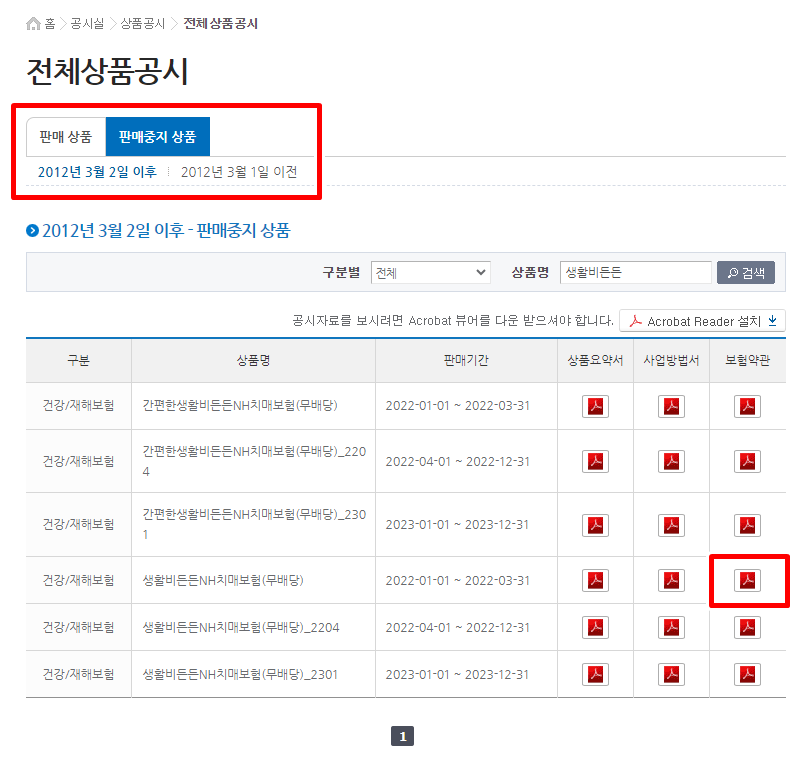Open 상품요약서 PDF for 생활비든든NH치매보험(무배당)_2204

(595, 628)
